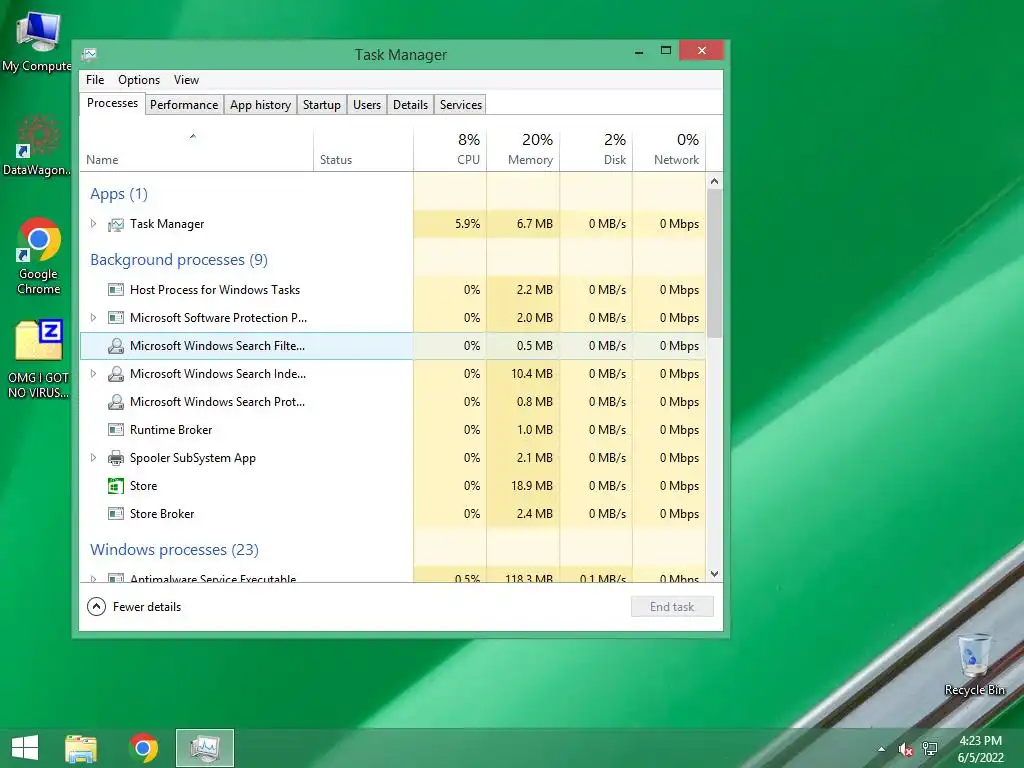Select OMG I GOT NO VIRUS zip folder
This screenshot has width=1024, height=768.
click(x=39, y=359)
